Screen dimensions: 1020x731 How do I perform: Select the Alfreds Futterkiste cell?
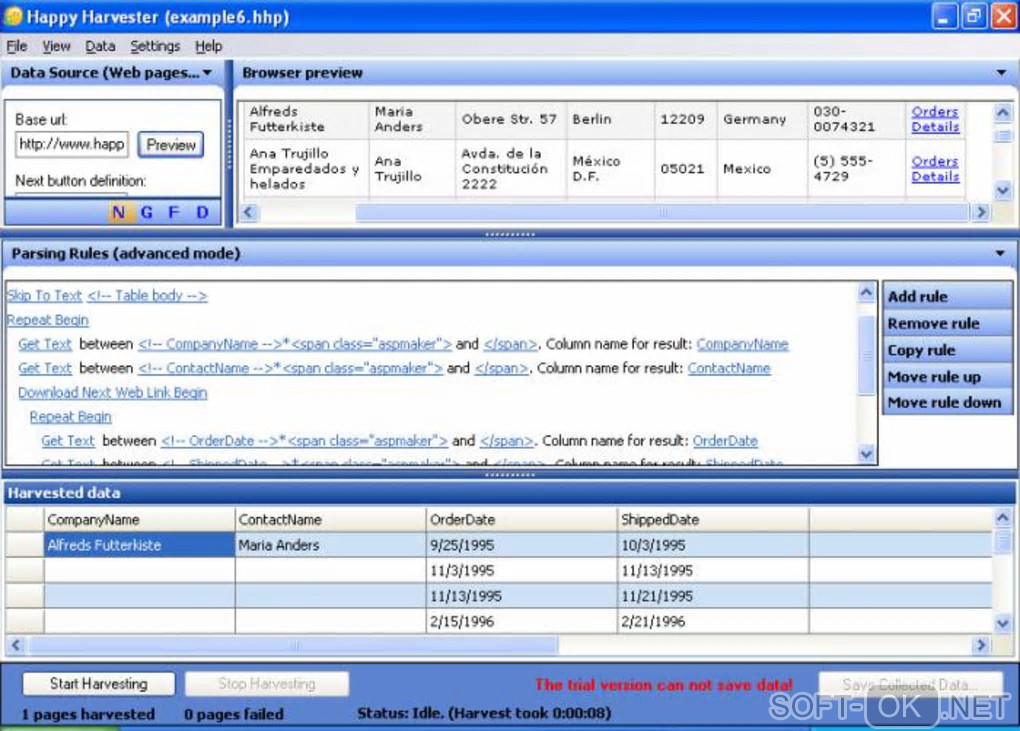pyautogui.click(x=139, y=545)
